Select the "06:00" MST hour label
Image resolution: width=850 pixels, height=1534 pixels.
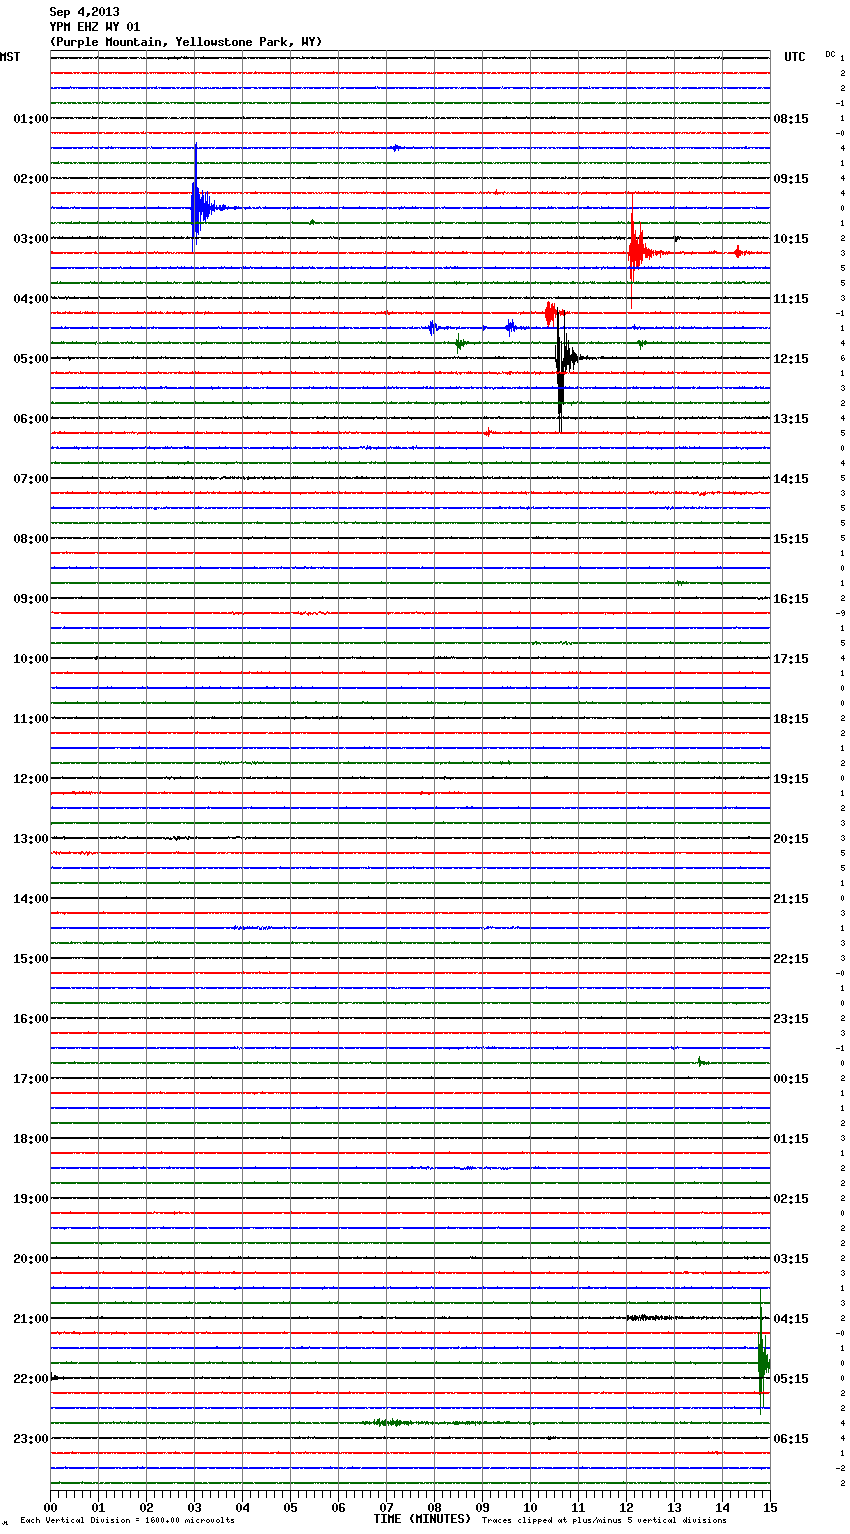pyautogui.click(x=31, y=418)
